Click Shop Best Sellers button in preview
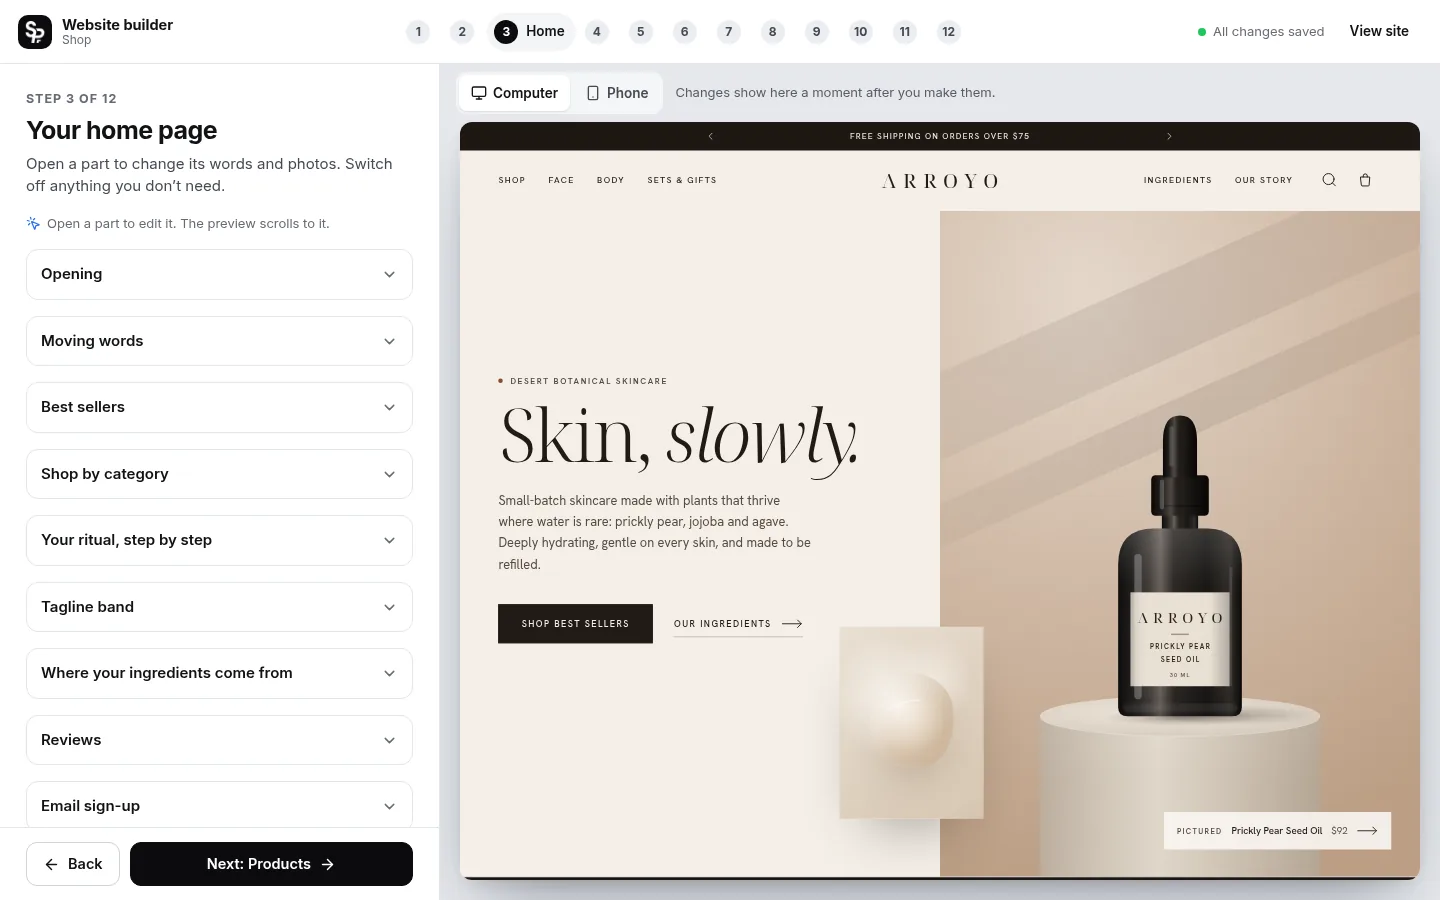 575,624
